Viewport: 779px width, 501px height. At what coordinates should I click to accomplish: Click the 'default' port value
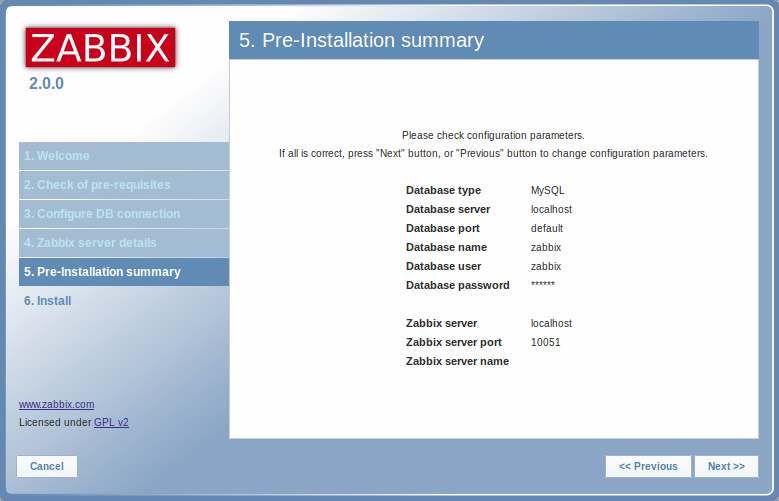pos(546,228)
